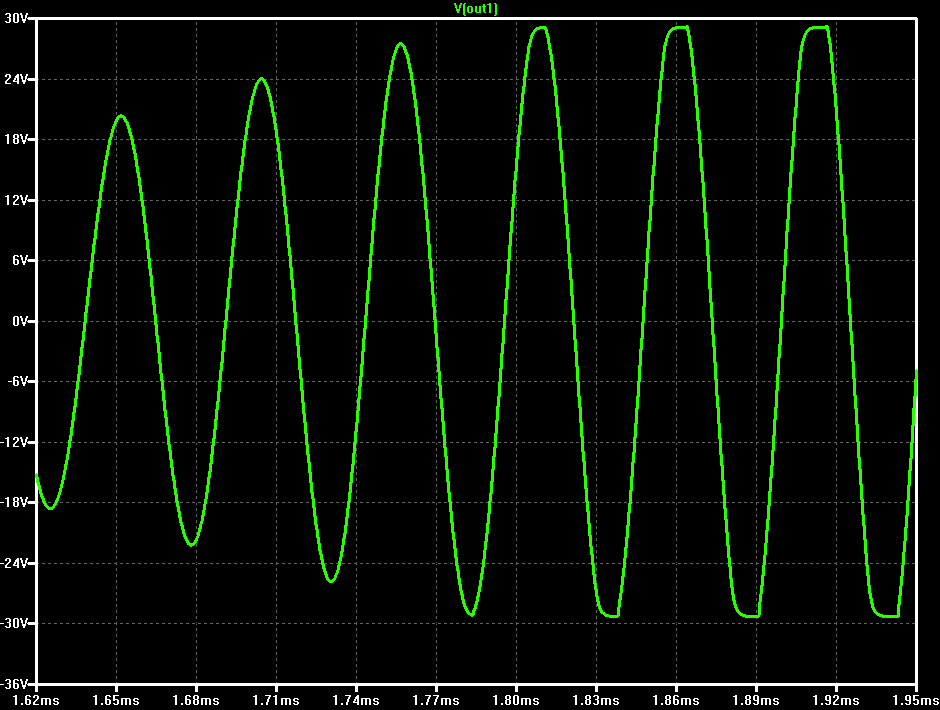This screenshot has height=710, width=940.
Task: Click the V(out1) trace label
Action: (476, 8)
